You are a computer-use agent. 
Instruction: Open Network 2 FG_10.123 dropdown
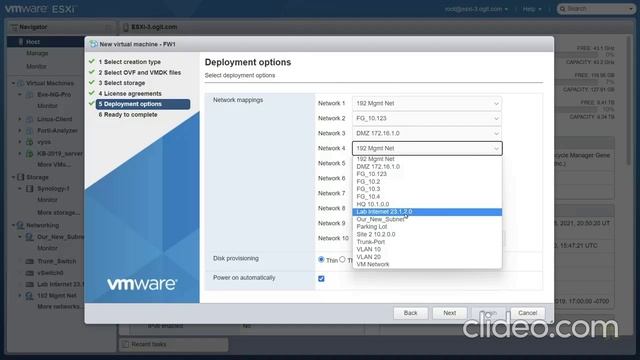click(427, 118)
